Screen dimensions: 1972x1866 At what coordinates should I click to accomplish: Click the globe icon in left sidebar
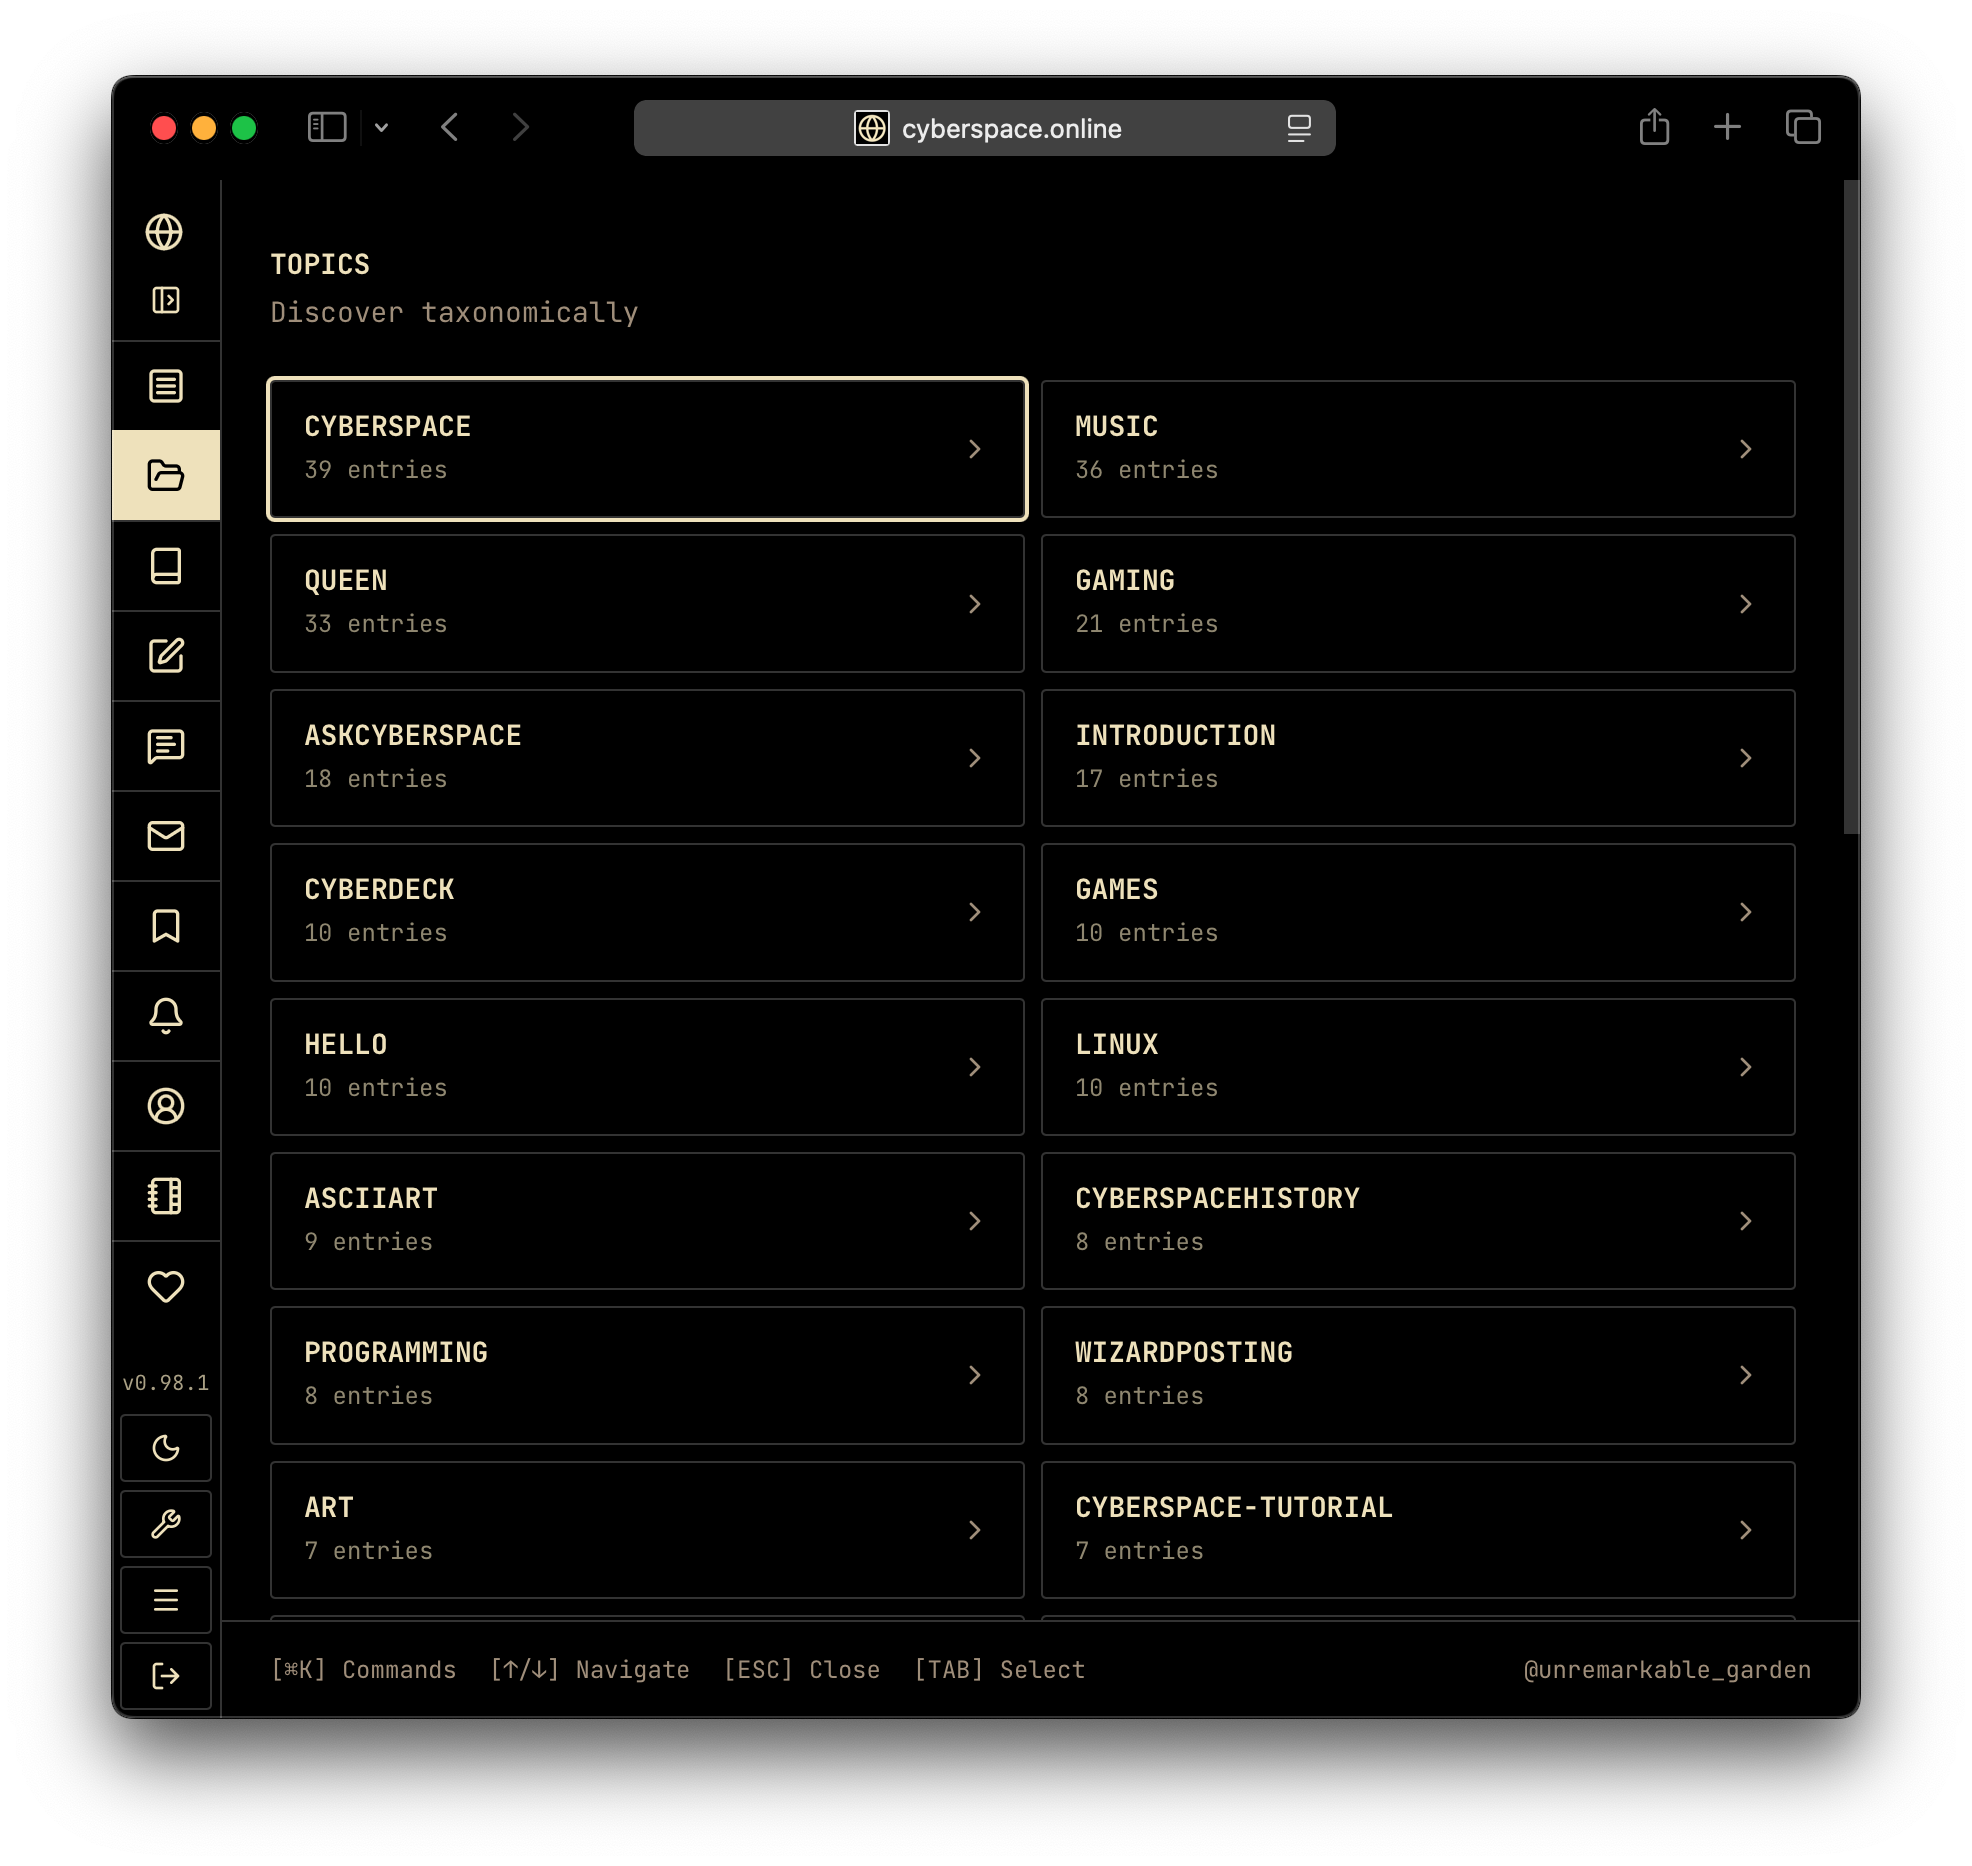coord(165,232)
